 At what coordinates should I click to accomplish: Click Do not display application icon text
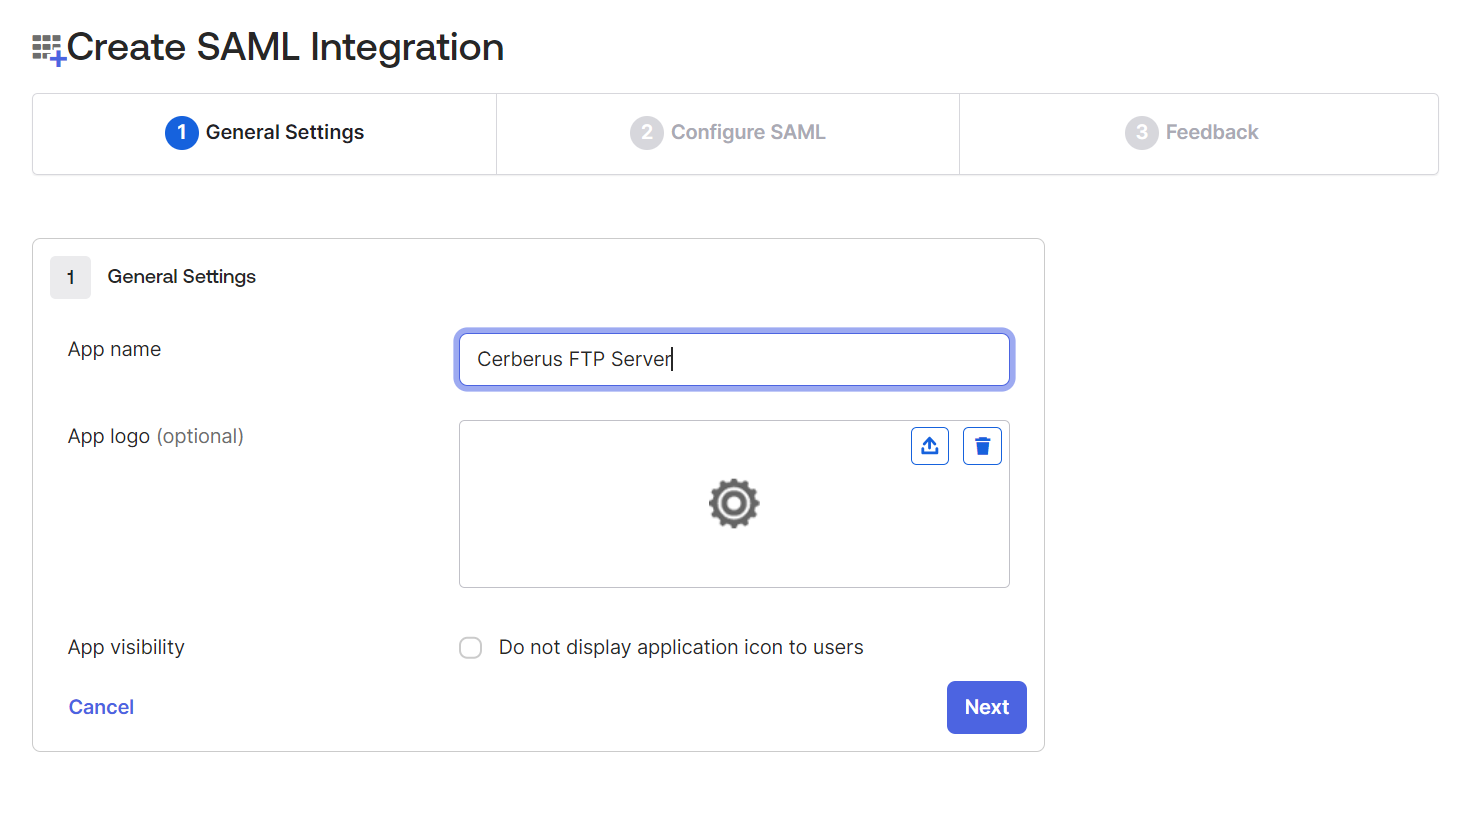tap(681, 647)
